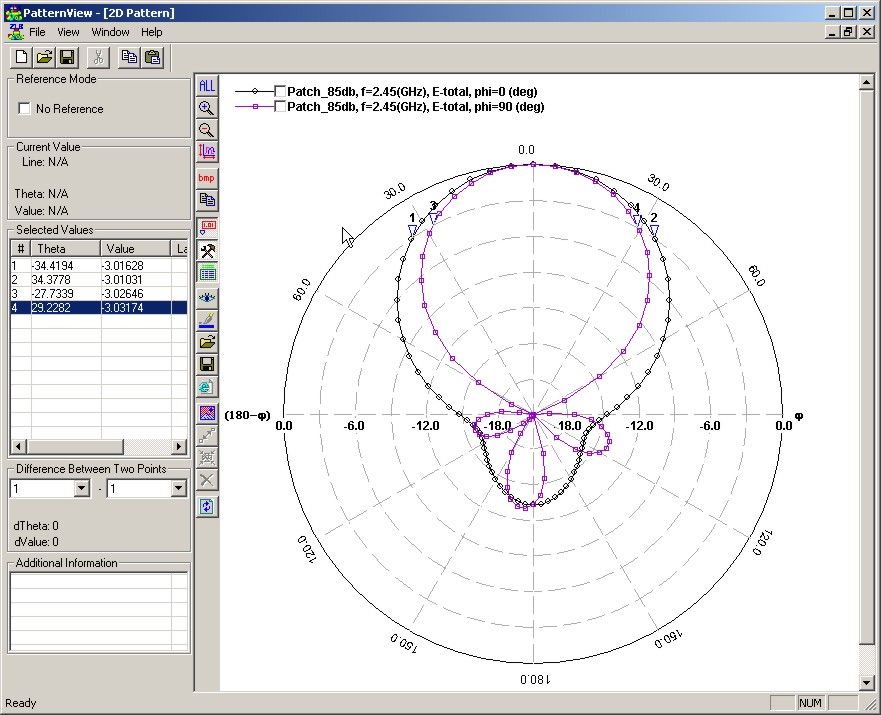Click the hammer and pick settings icon
The width and height of the screenshot is (881, 715).
[207, 249]
